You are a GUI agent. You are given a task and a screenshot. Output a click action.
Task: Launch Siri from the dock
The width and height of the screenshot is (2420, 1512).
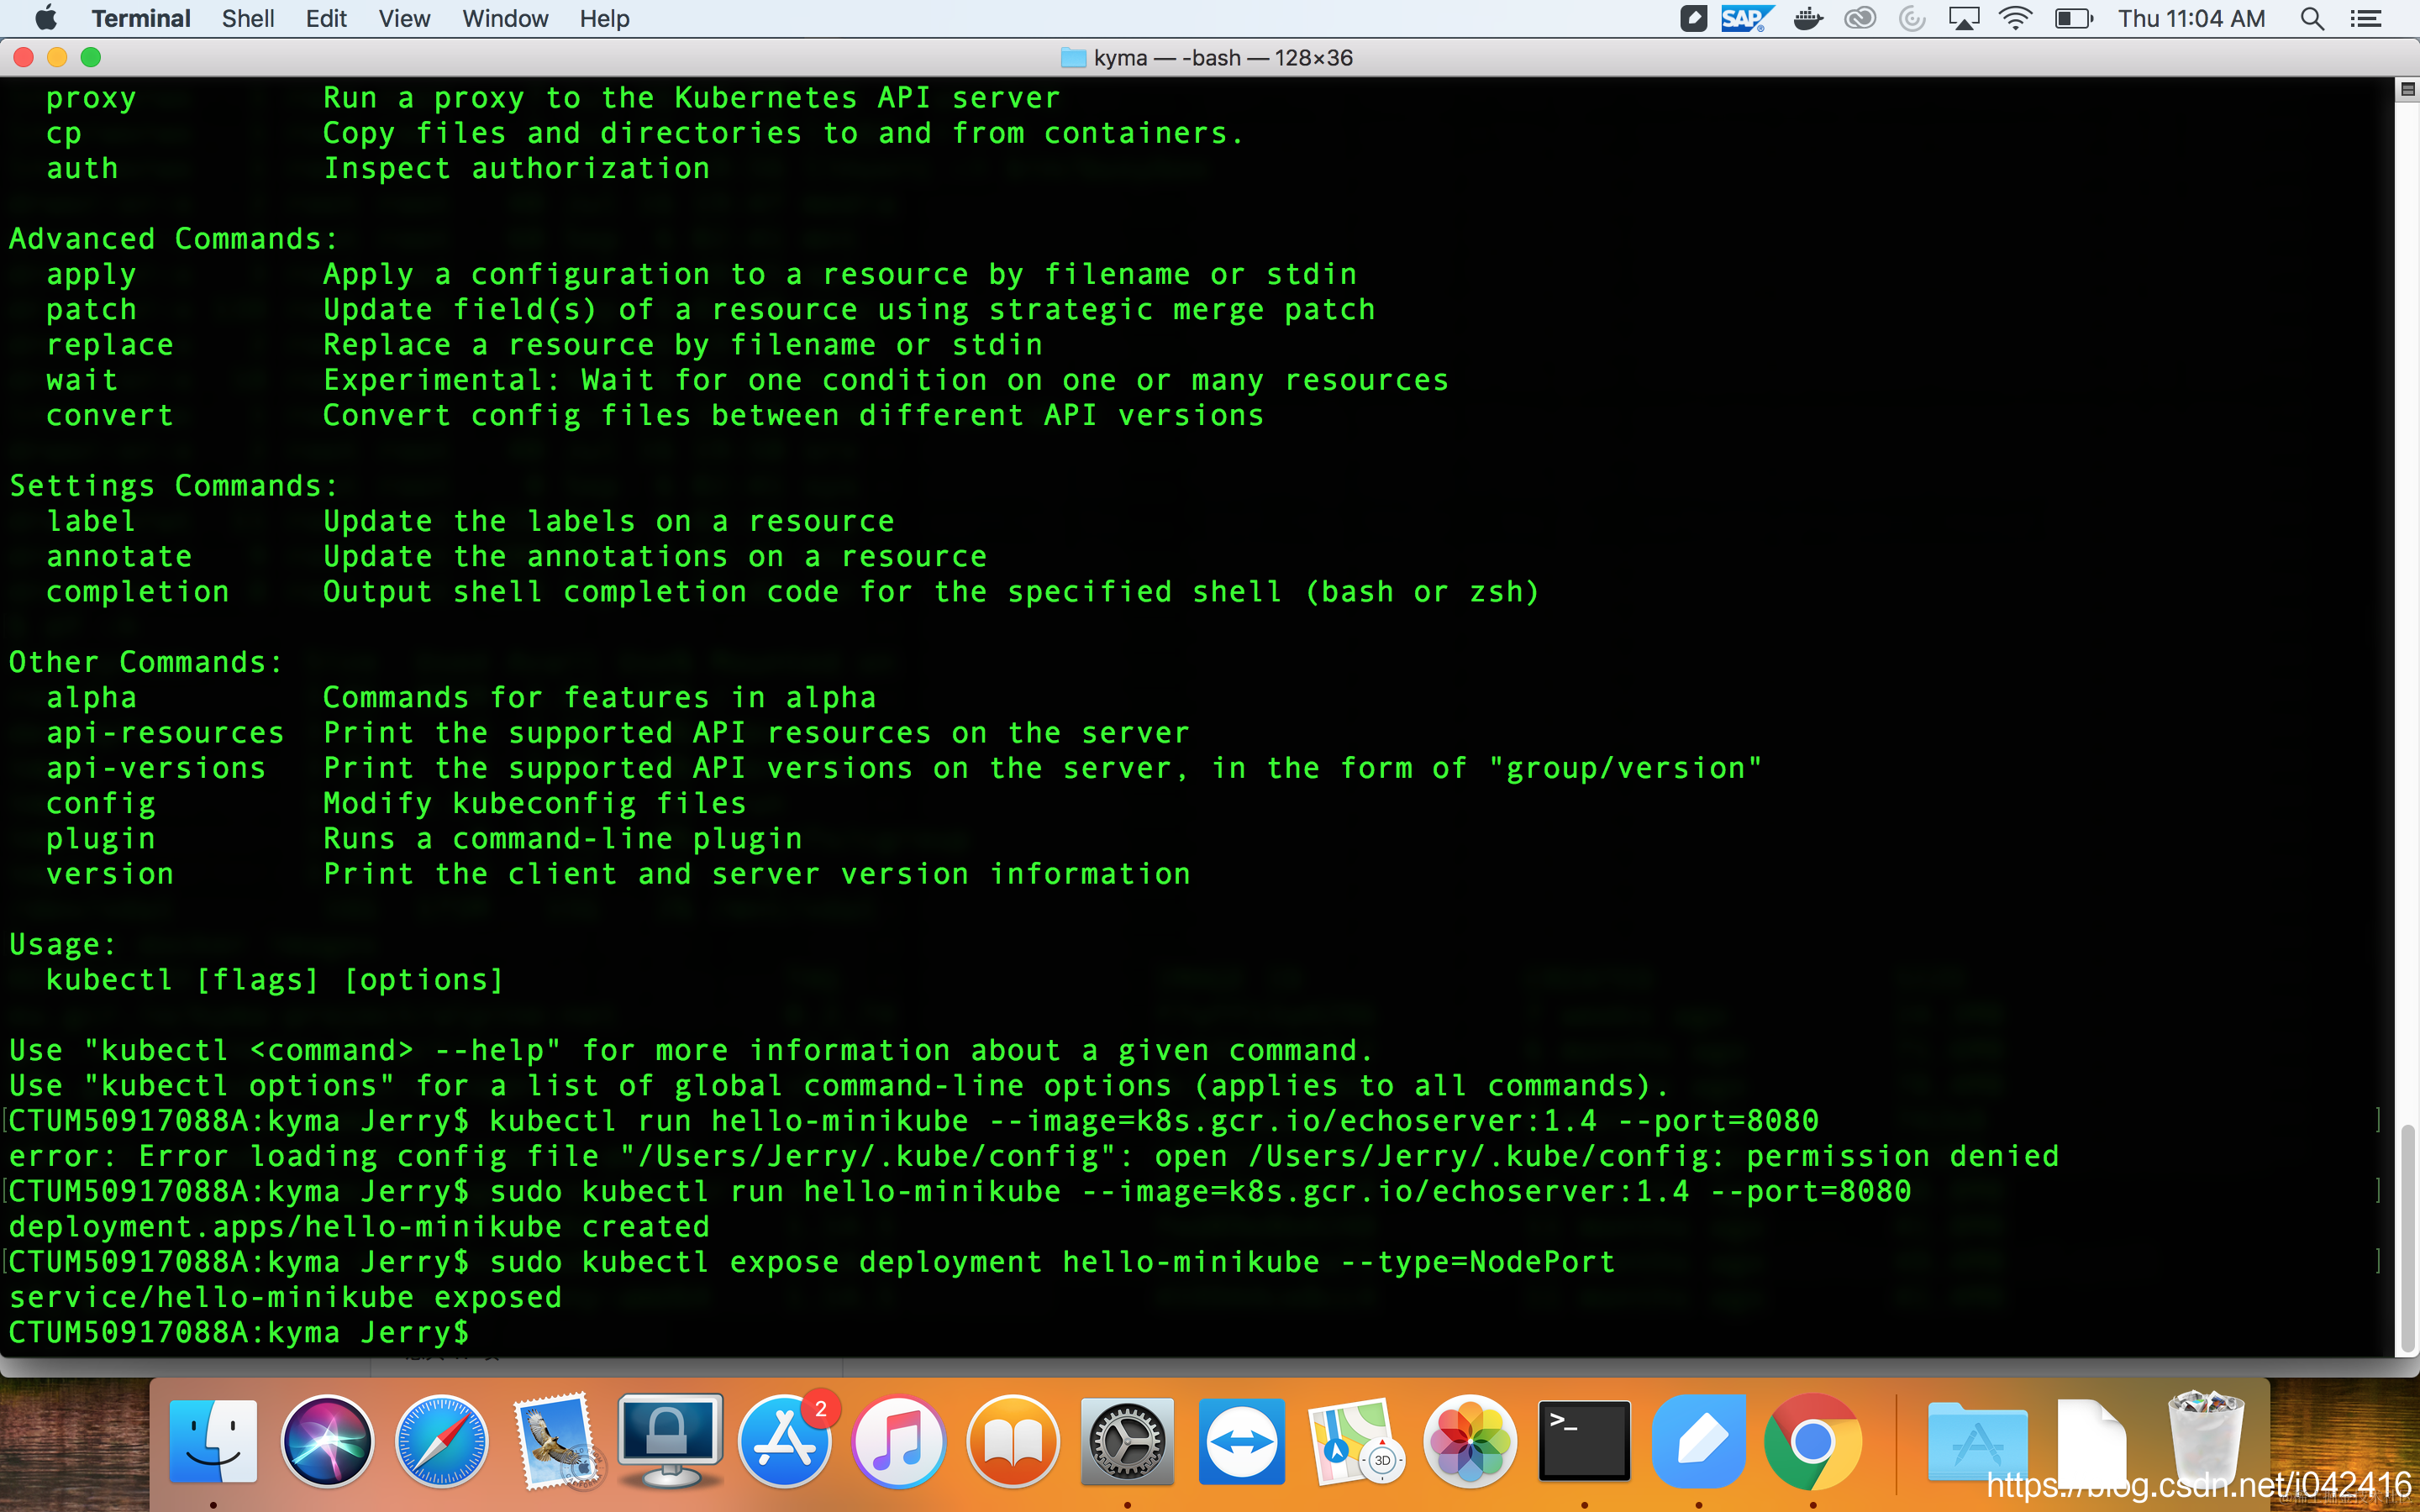(327, 1442)
